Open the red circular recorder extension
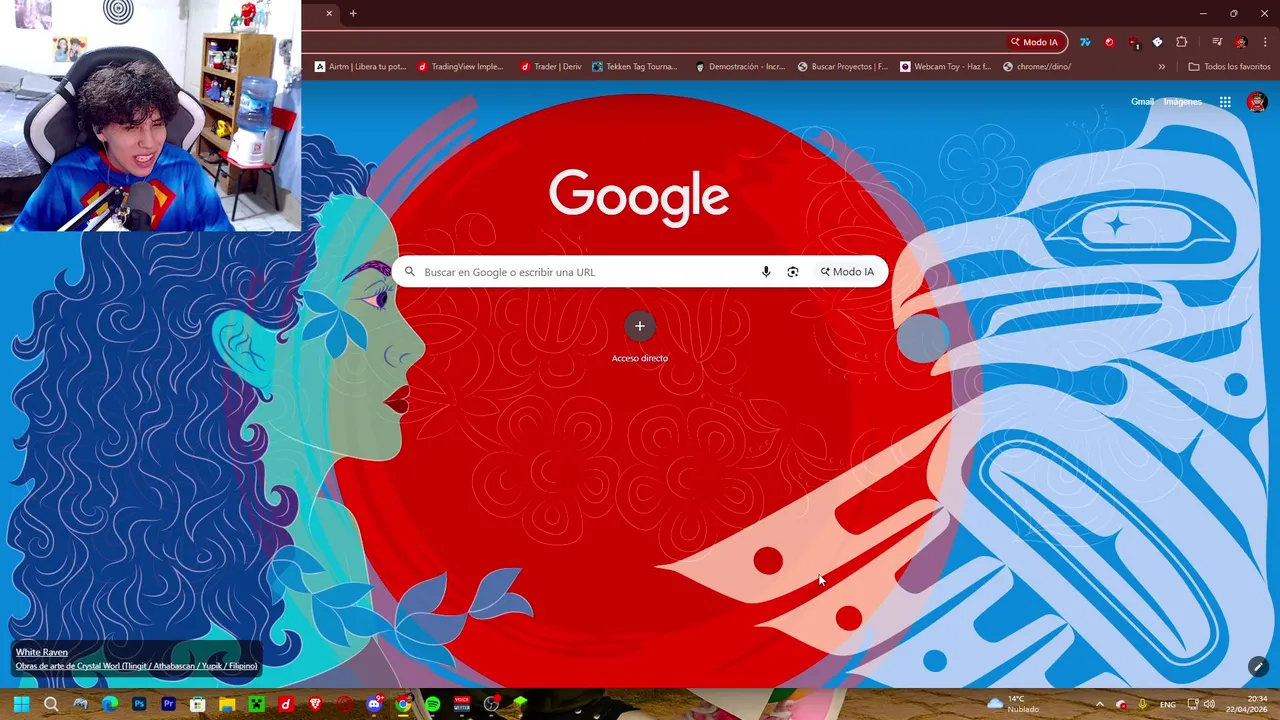1280x720 pixels. pos(1109,42)
